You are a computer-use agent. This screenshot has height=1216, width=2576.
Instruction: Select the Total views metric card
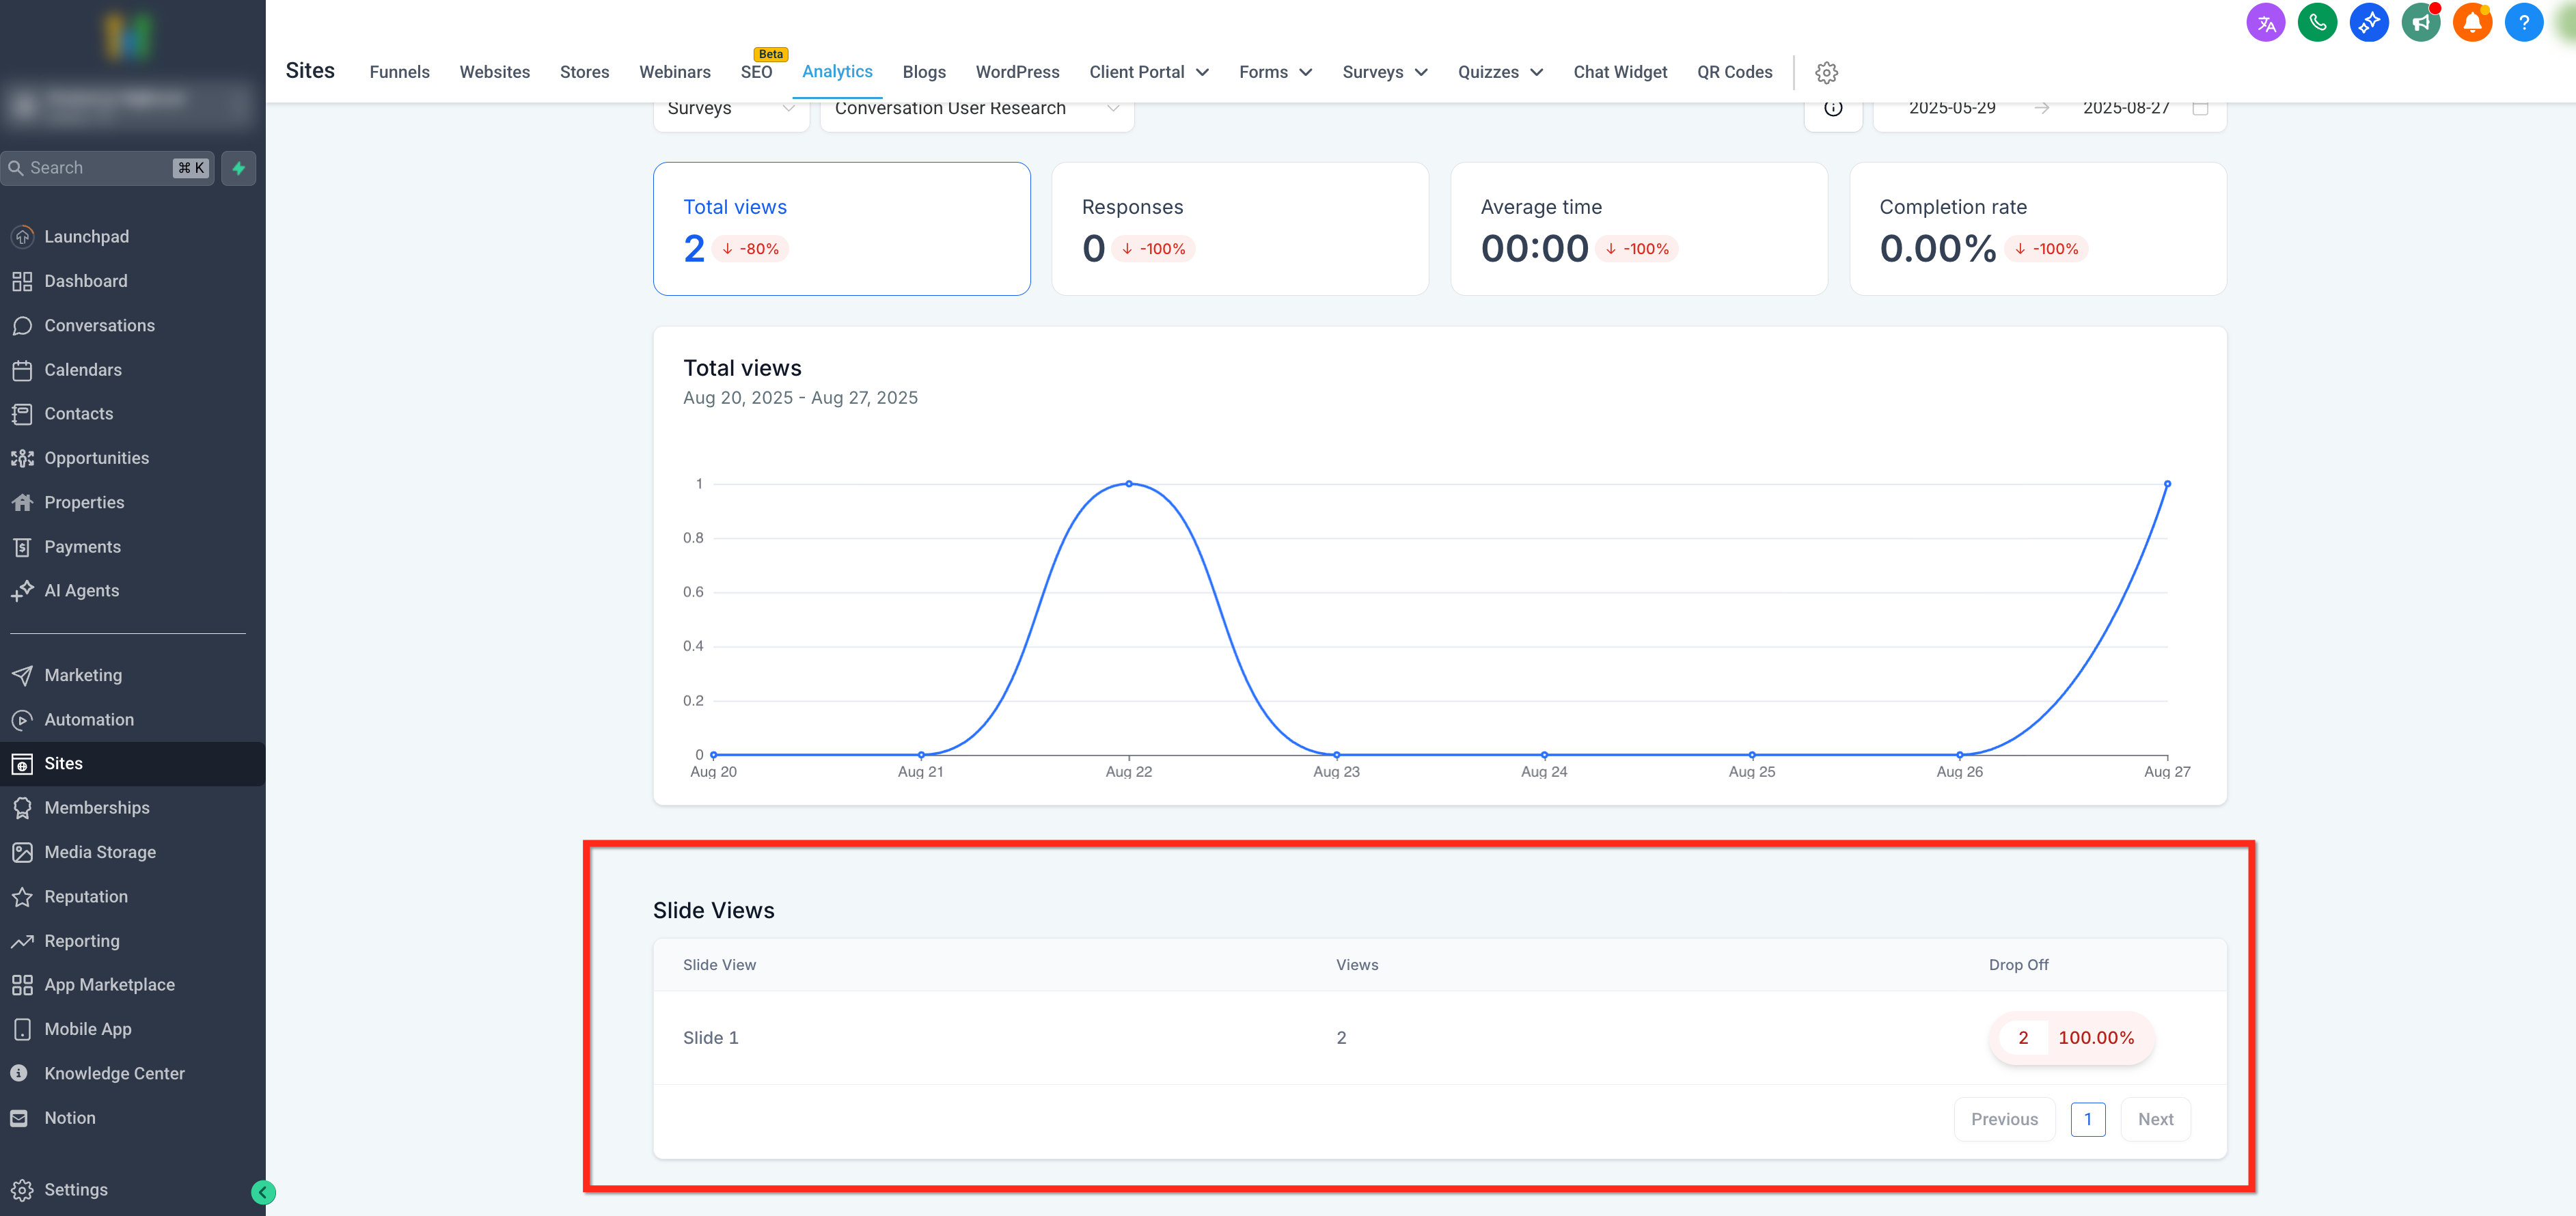click(x=841, y=228)
